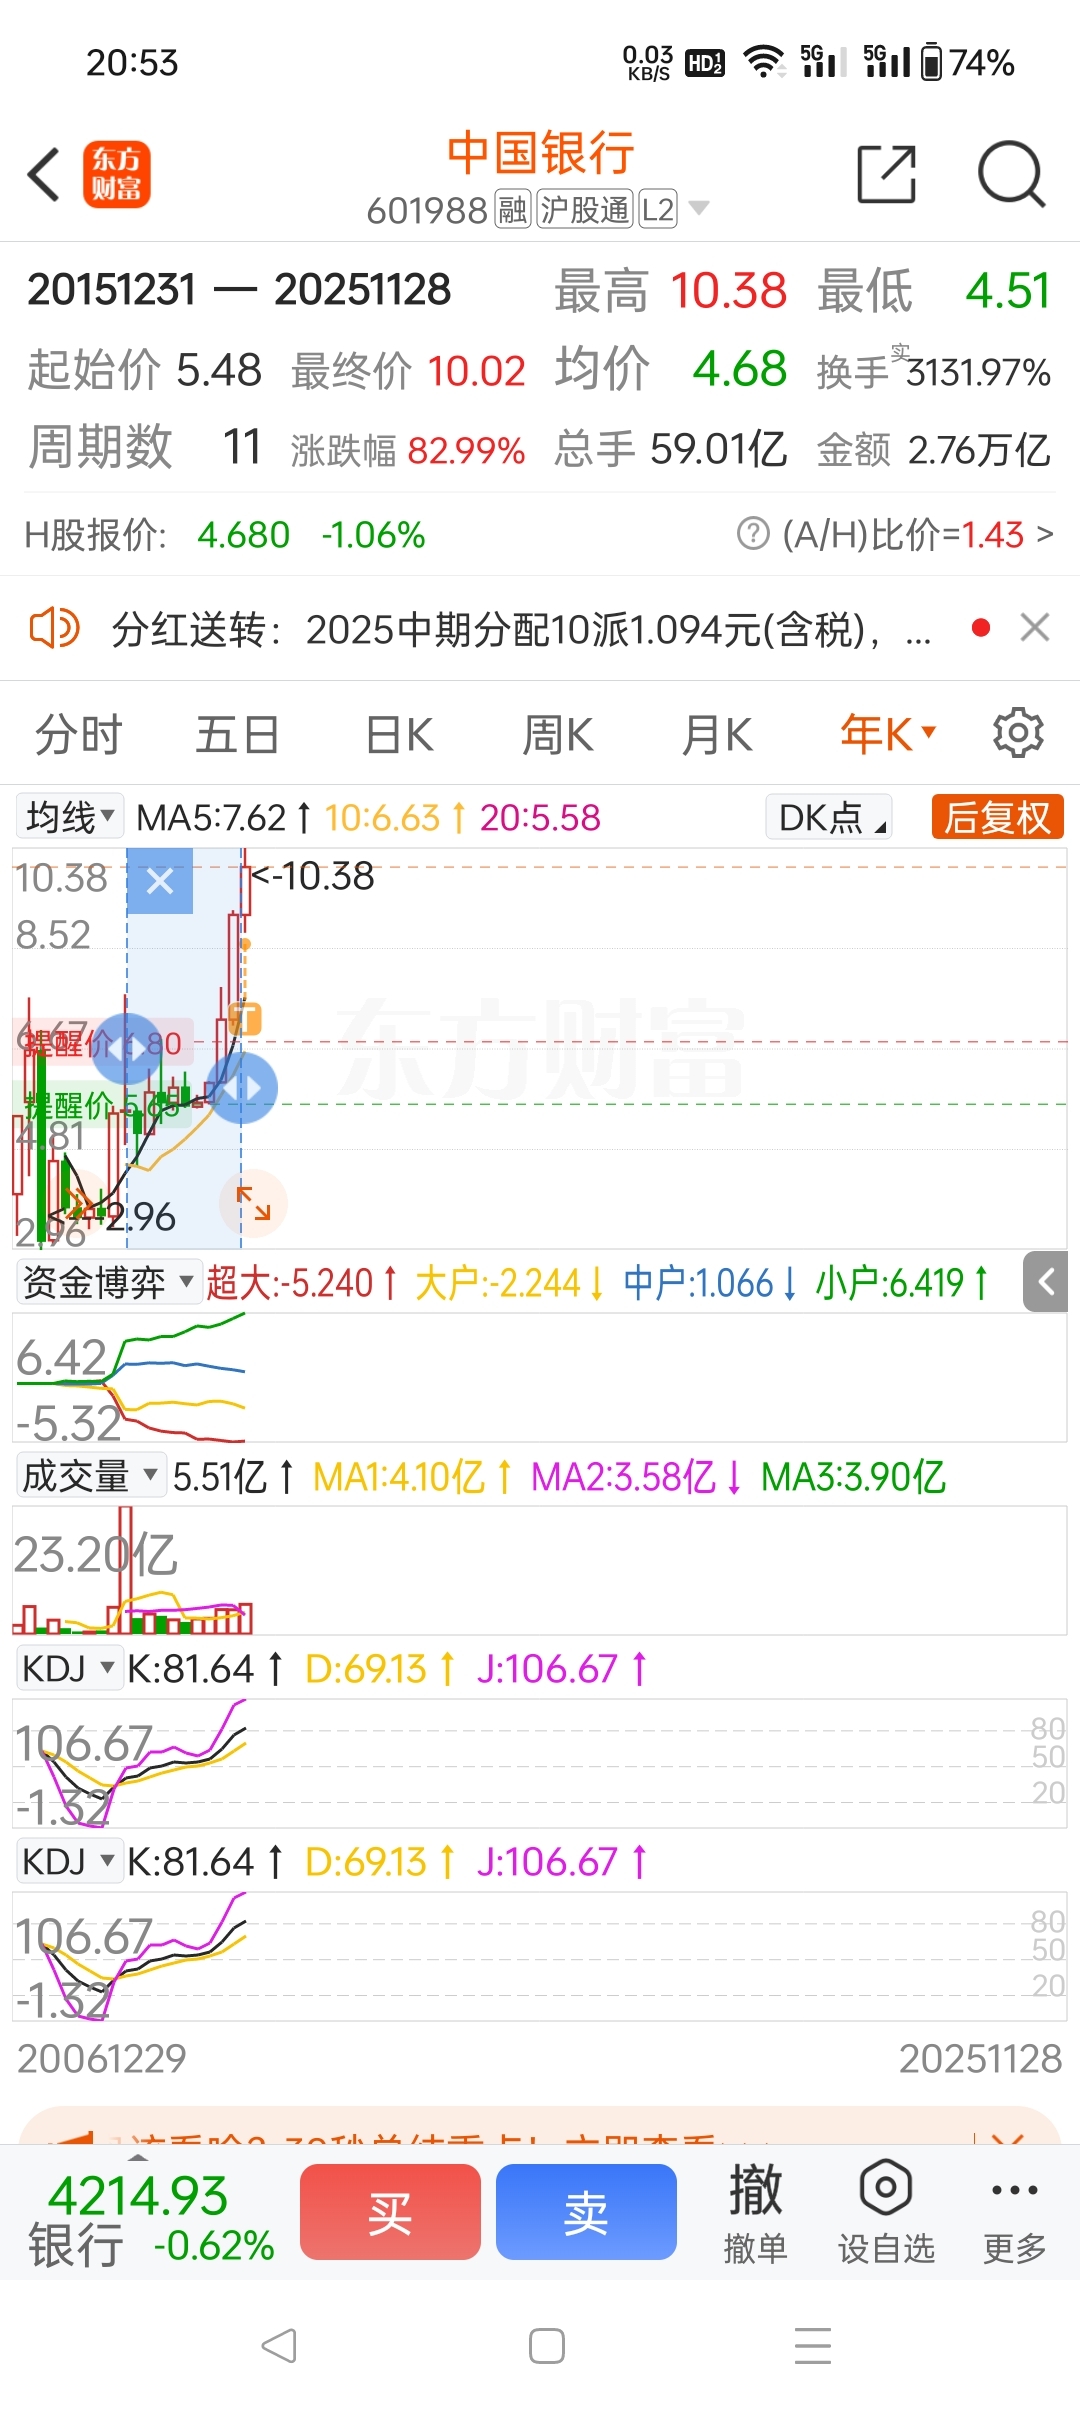Open the first KDJ indicator dropdown
The height and width of the screenshot is (2412, 1080).
pyautogui.click(x=70, y=1668)
